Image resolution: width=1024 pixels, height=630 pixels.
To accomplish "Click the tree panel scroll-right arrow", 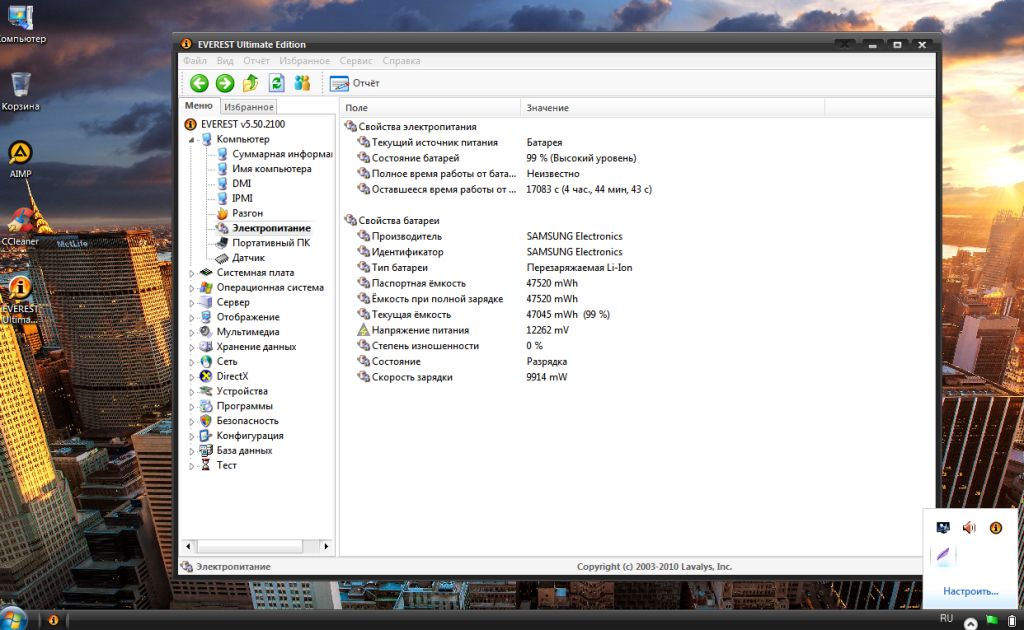I will coord(326,546).
